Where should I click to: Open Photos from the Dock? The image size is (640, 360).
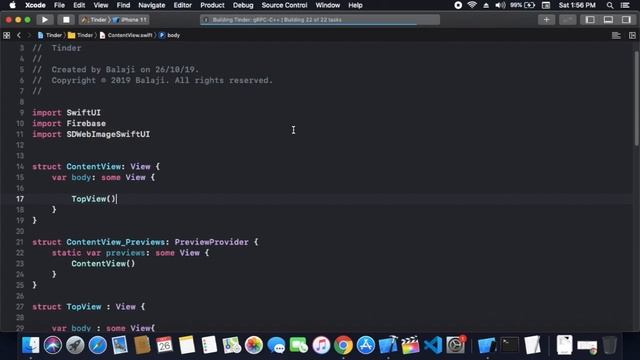point(254,345)
